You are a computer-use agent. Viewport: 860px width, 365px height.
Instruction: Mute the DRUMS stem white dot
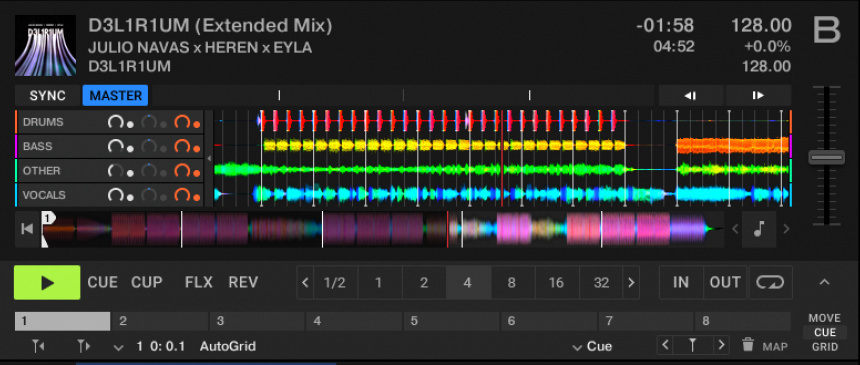tap(131, 125)
